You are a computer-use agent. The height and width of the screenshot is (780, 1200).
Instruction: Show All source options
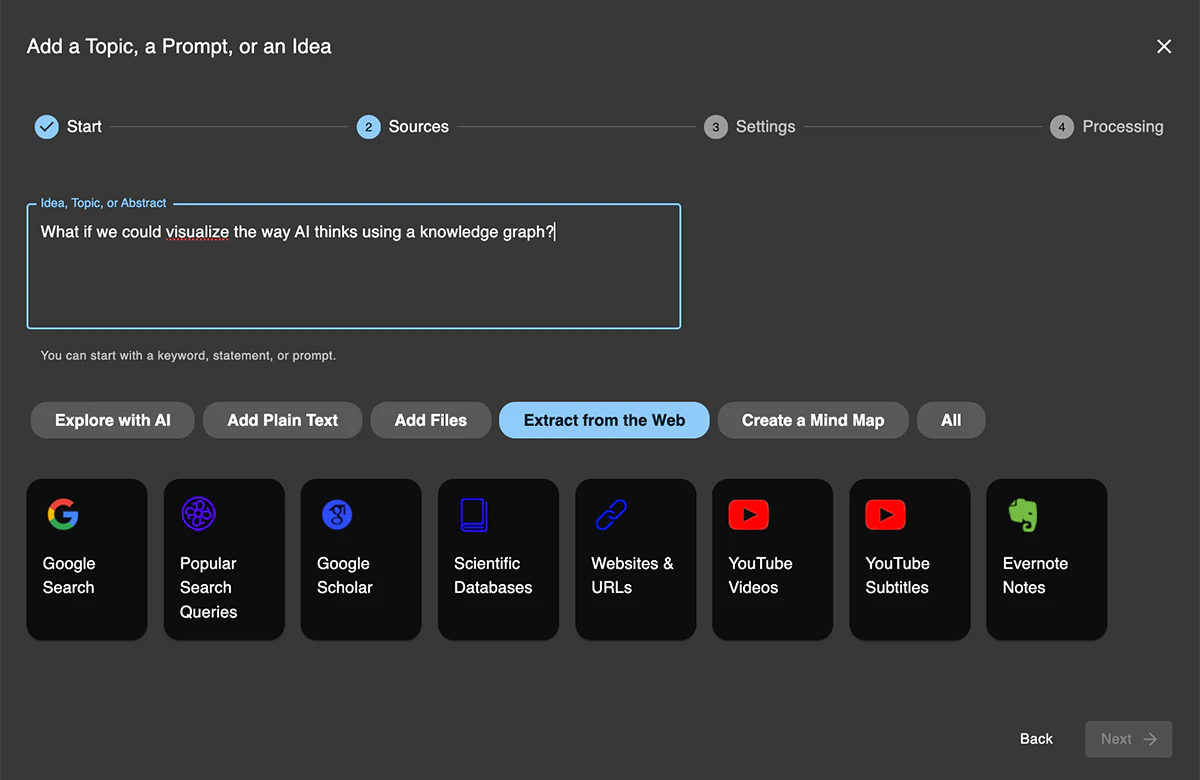point(951,420)
